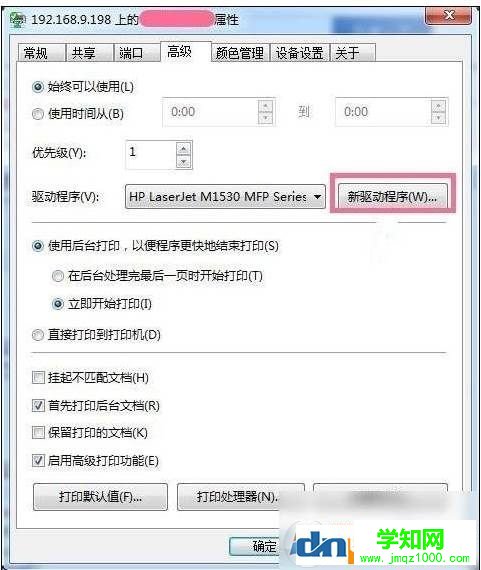Image resolution: width=481 pixels, height=570 pixels.
Task: Select 始终可以使用 radio option
Action: [38, 87]
